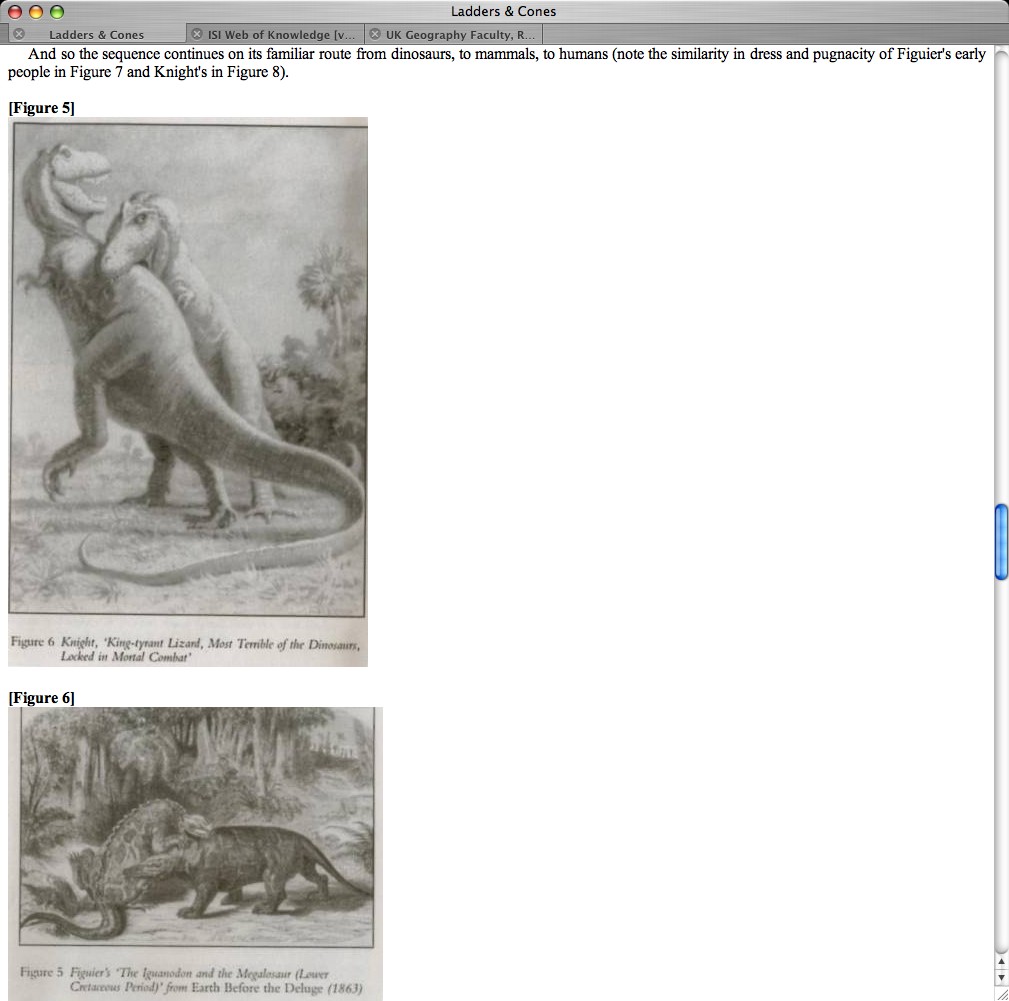Click the red window close button
Viewport: 1009px width, 1001px height.
coord(15,12)
